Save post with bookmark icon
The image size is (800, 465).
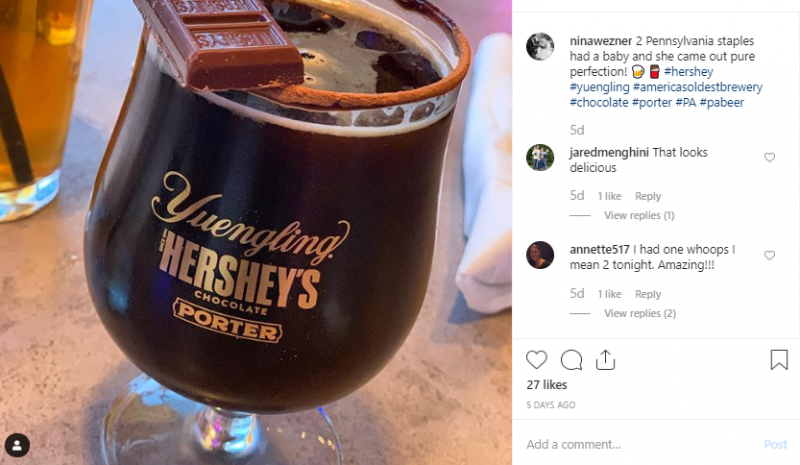click(779, 359)
